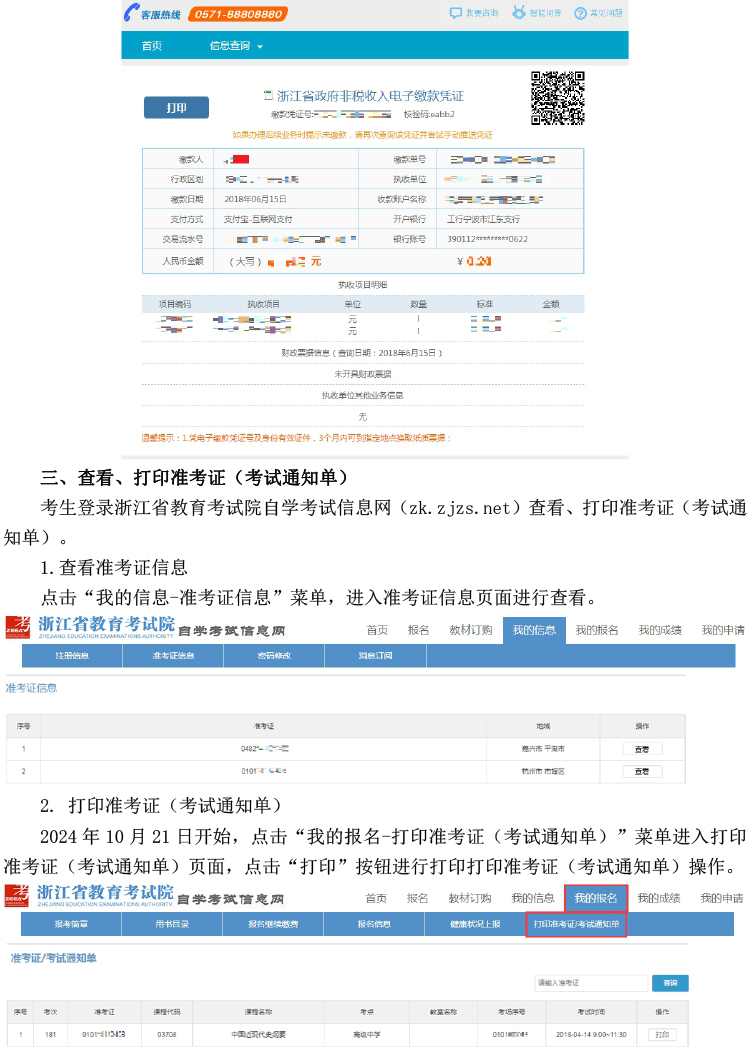750x1060 pixels.
Task: Click 教材订购 tab in the 考试通知单 page header
Action: point(469,898)
